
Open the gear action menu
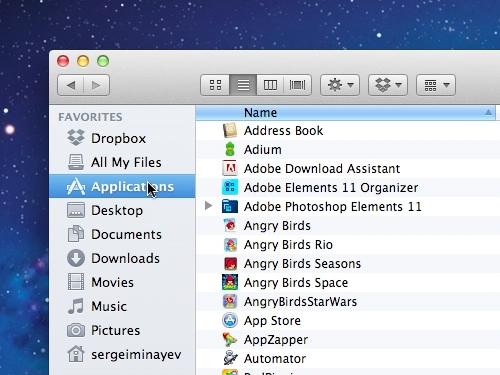pyautogui.click(x=340, y=85)
